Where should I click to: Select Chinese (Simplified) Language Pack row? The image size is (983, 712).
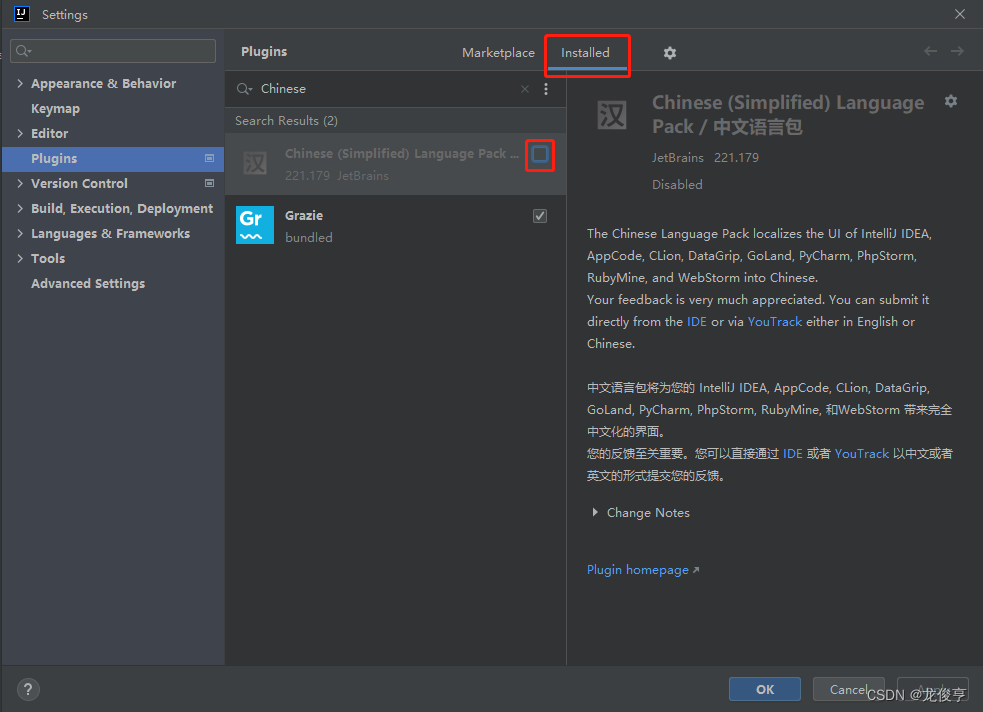(x=396, y=164)
